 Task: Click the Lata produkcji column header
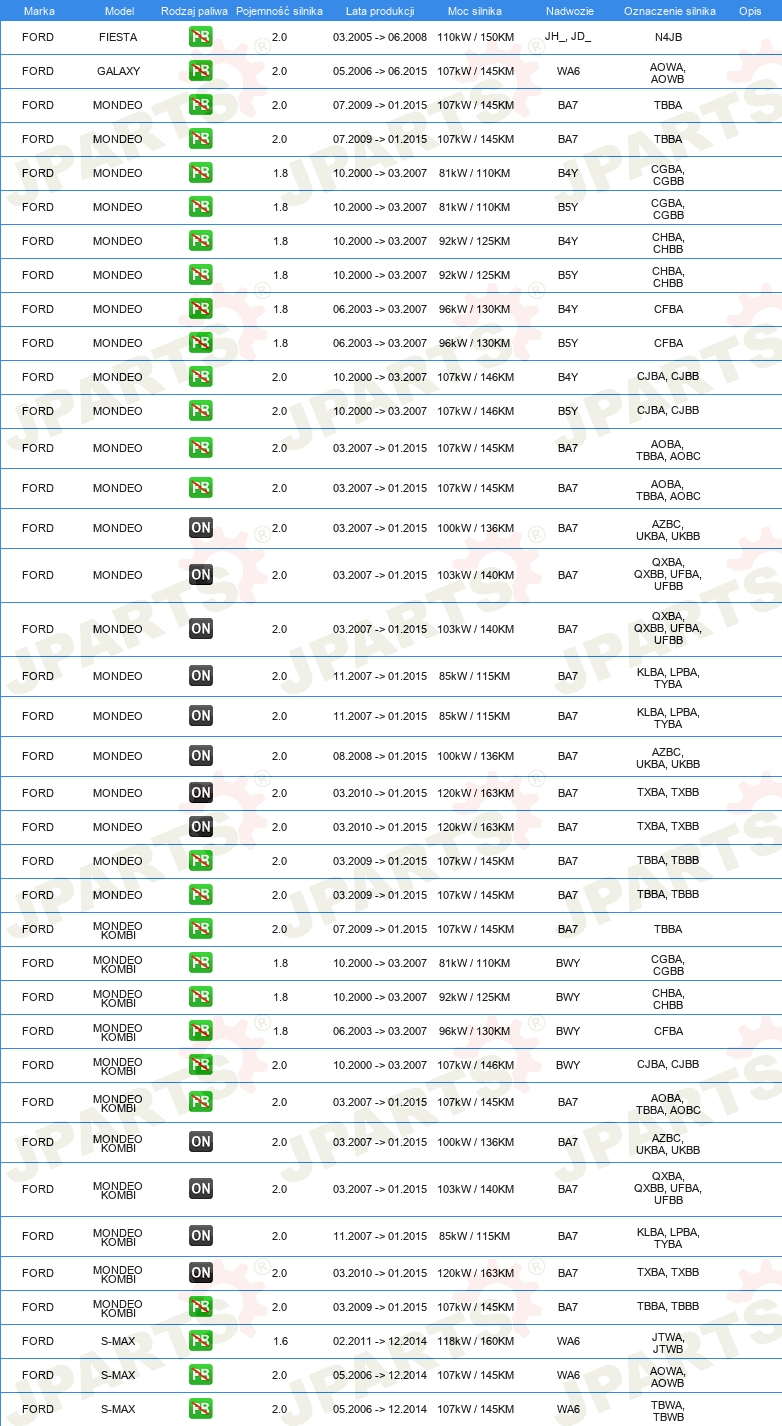pyautogui.click(x=380, y=10)
